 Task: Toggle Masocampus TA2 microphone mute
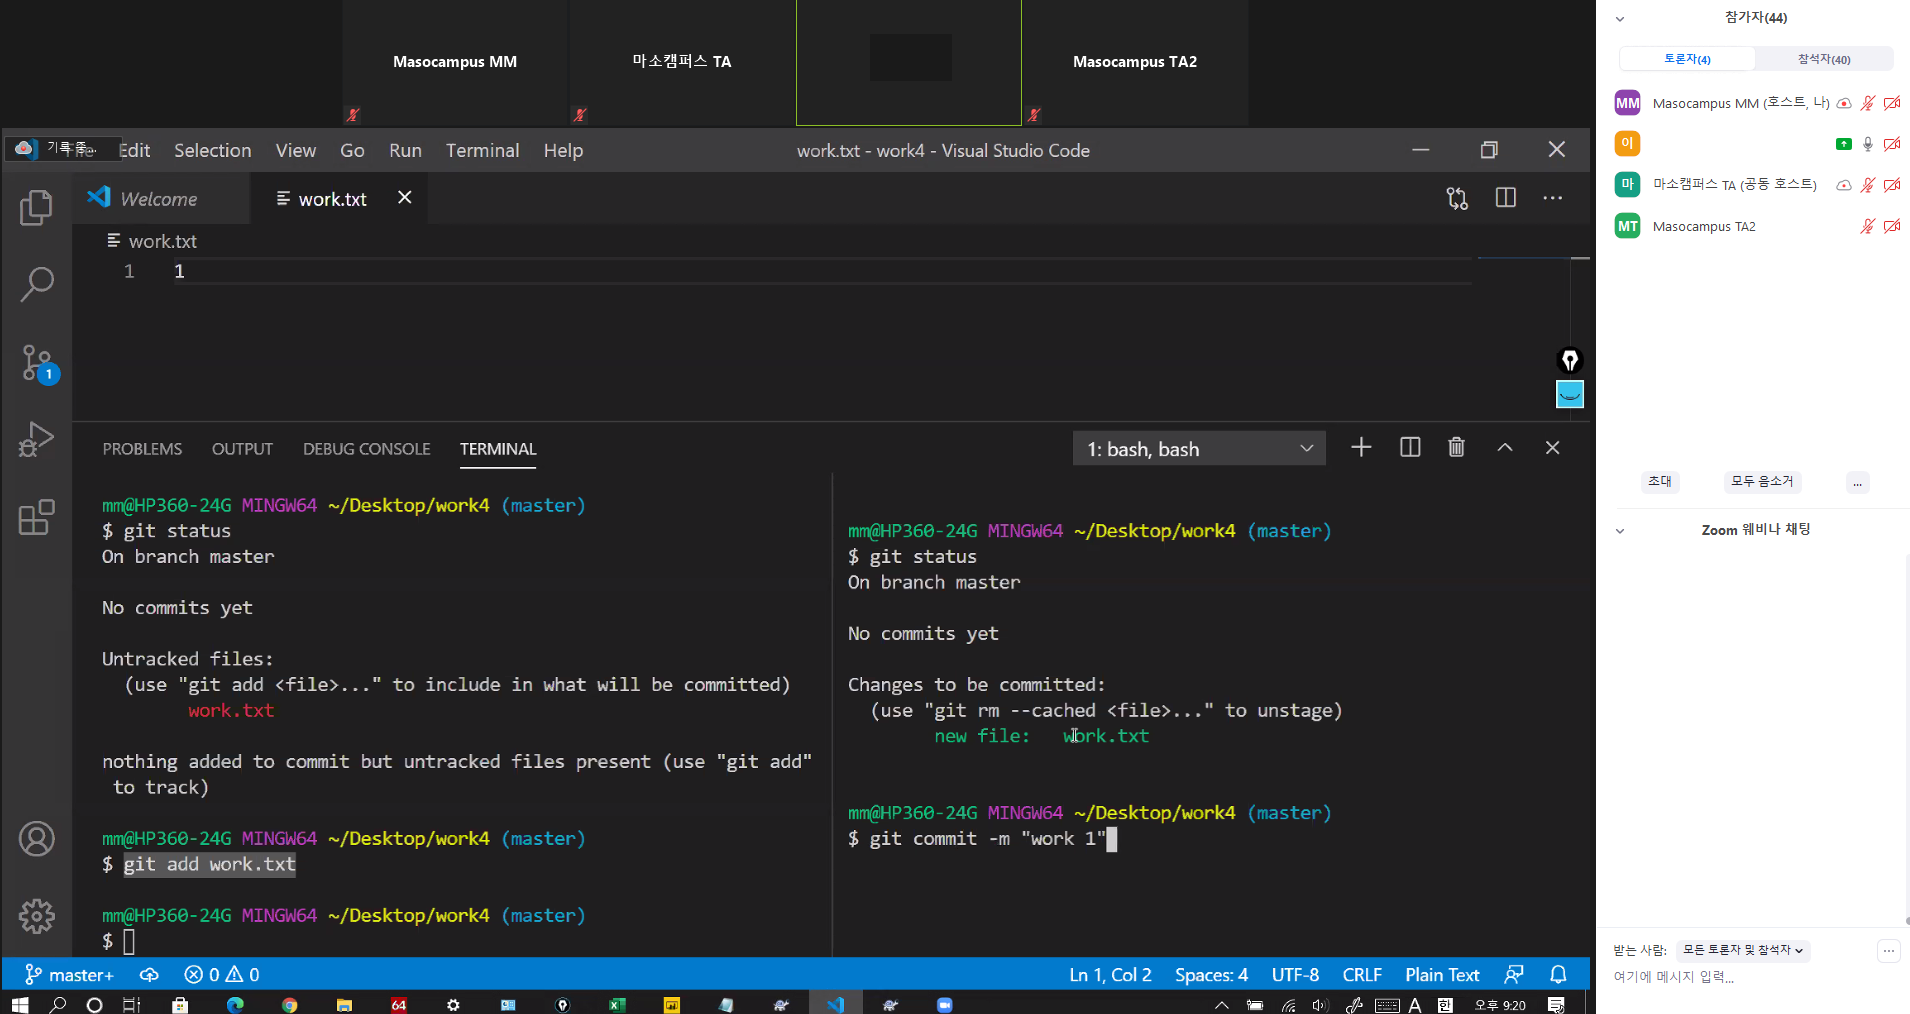(1866, 227)
